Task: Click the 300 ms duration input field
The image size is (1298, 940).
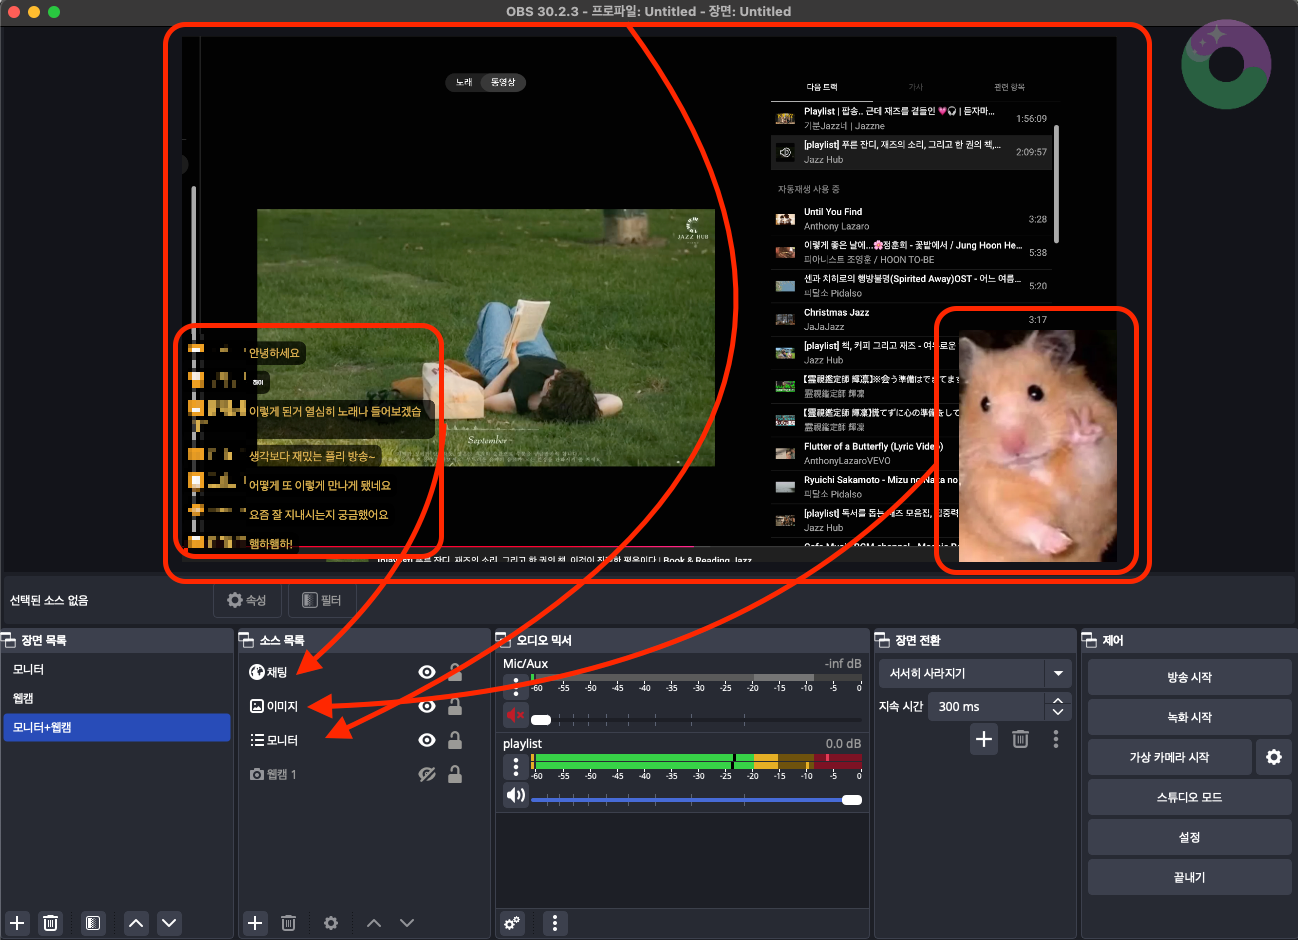Action: (x=987, y=706)
